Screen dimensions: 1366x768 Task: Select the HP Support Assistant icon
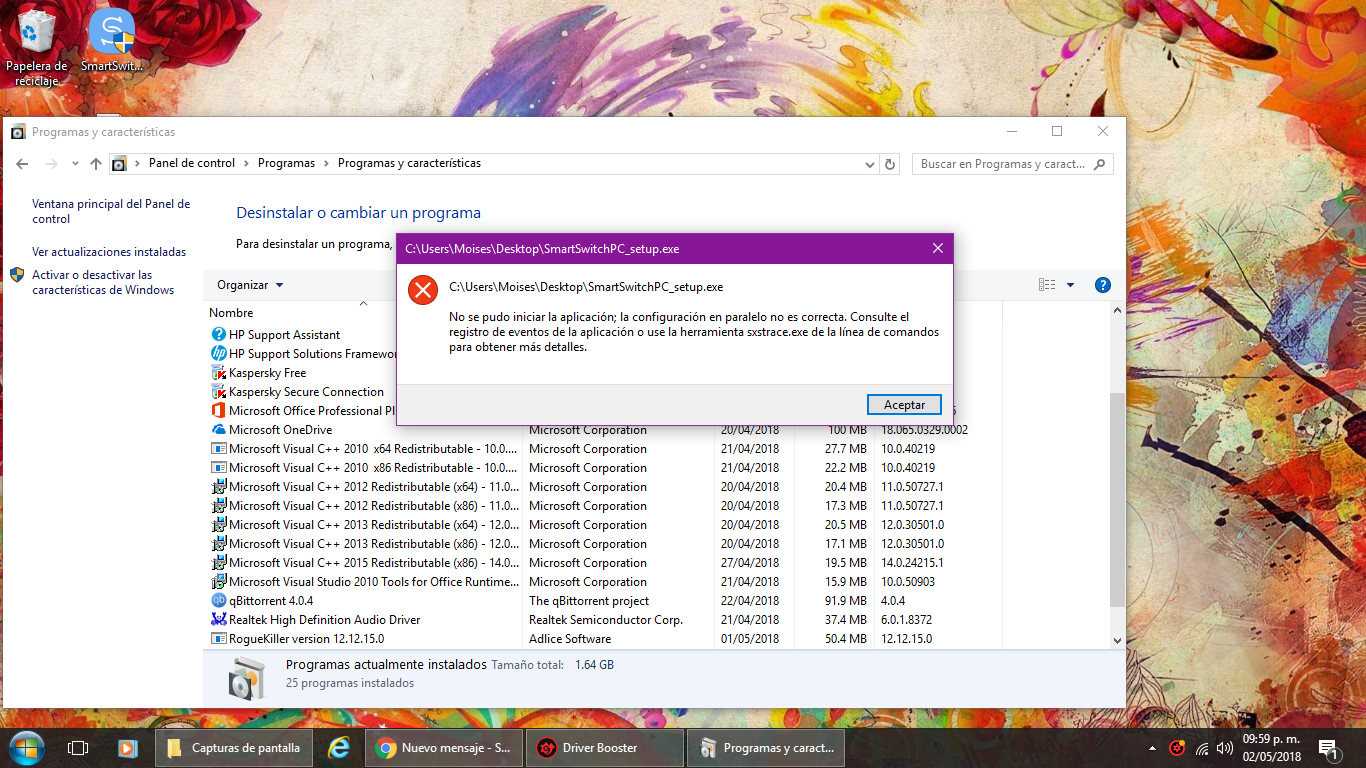[219, 334]
